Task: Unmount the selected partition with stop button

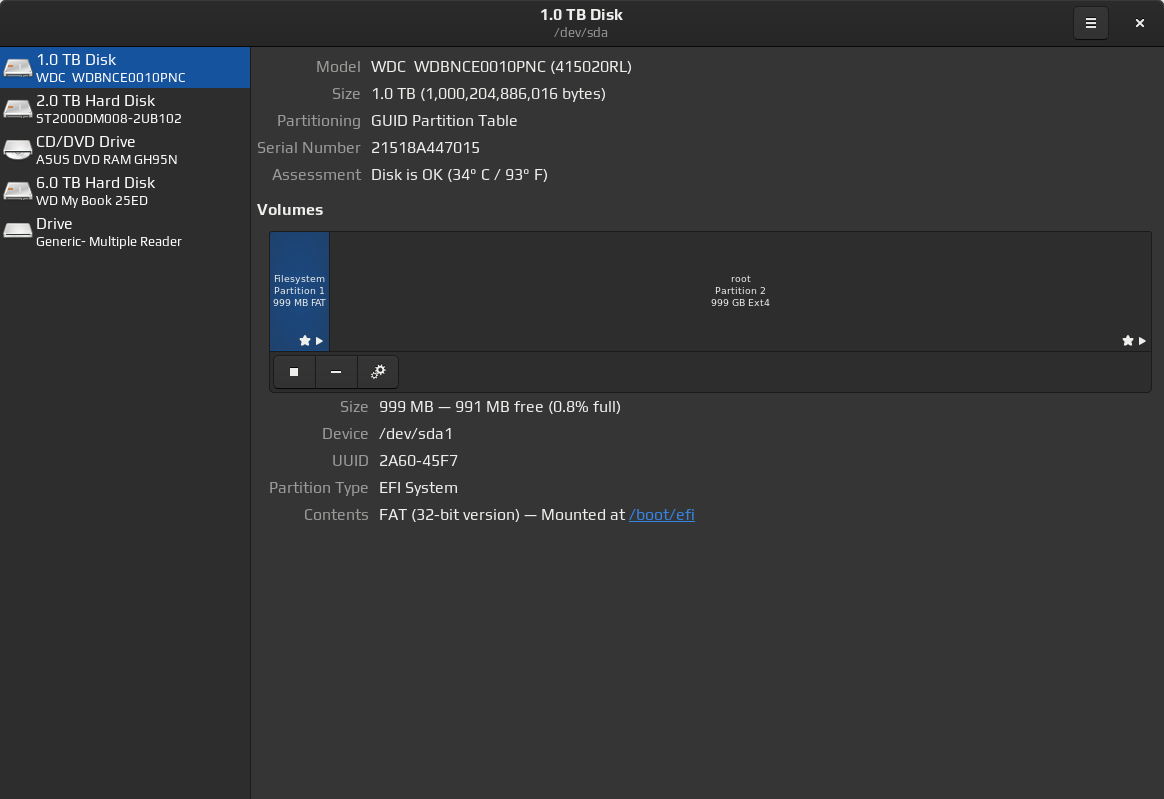Action: click(294, 372)
